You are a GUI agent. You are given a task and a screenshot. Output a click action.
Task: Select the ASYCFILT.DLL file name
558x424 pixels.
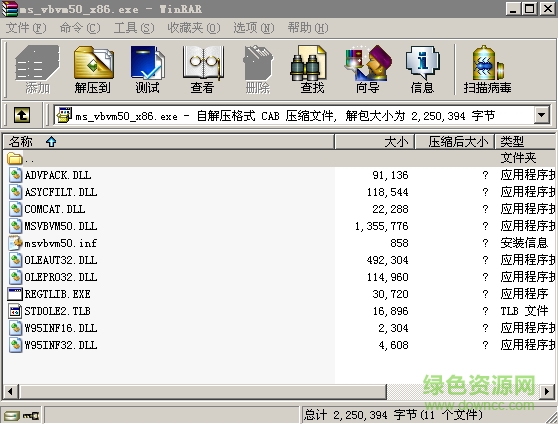pyautogui.click(x=61, y=192)
